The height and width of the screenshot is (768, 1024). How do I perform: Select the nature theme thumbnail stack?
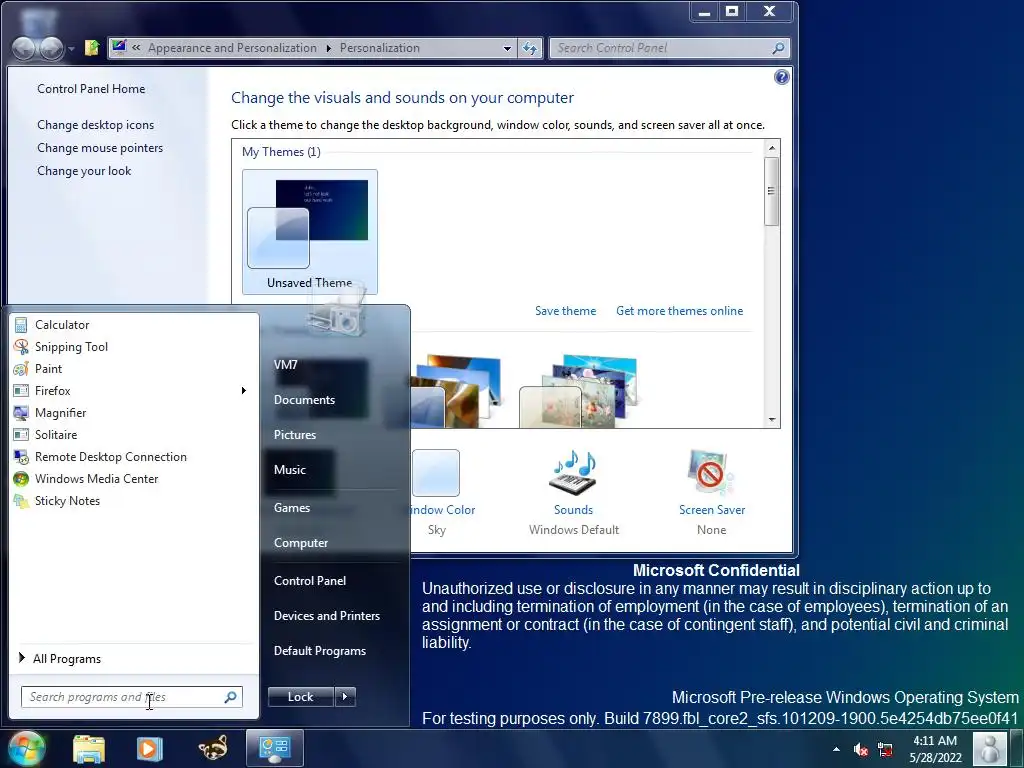(456, 392)
